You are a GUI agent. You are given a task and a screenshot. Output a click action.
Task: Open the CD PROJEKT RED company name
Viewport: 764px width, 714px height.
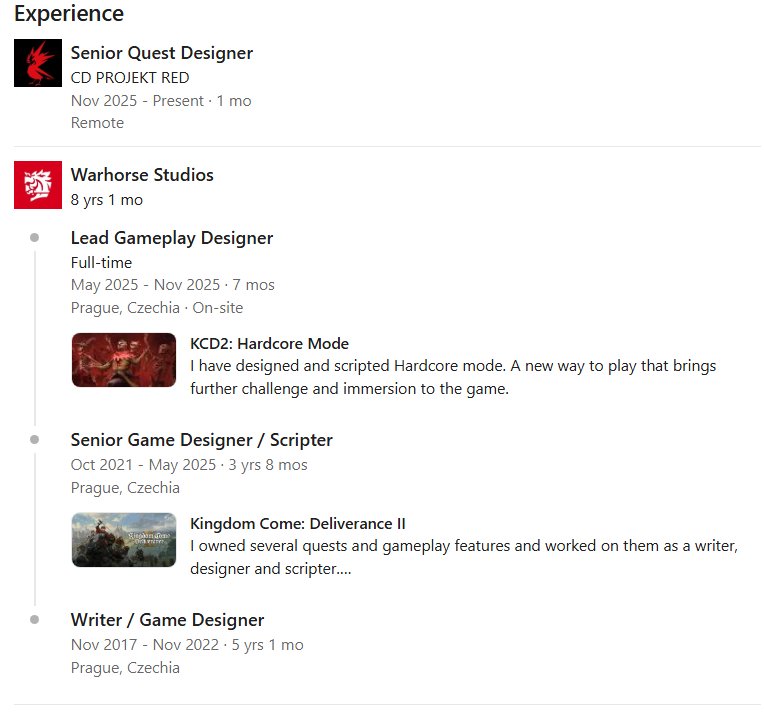point(130,77)
